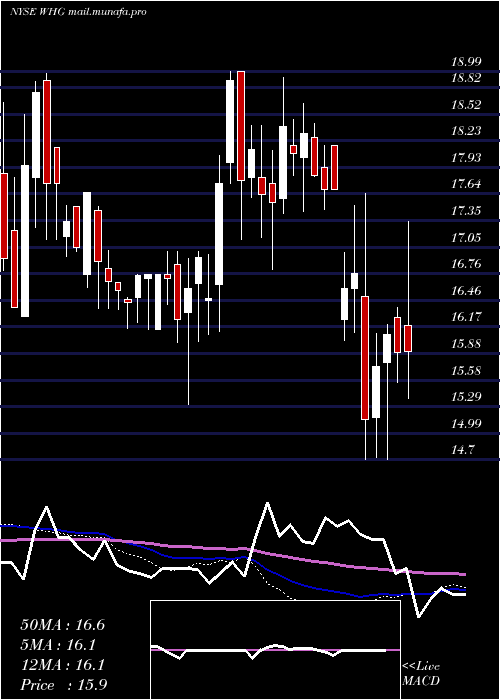Select the 18.23 price axis label
This screenshot has width=500, height=700.
coord(466,131)
